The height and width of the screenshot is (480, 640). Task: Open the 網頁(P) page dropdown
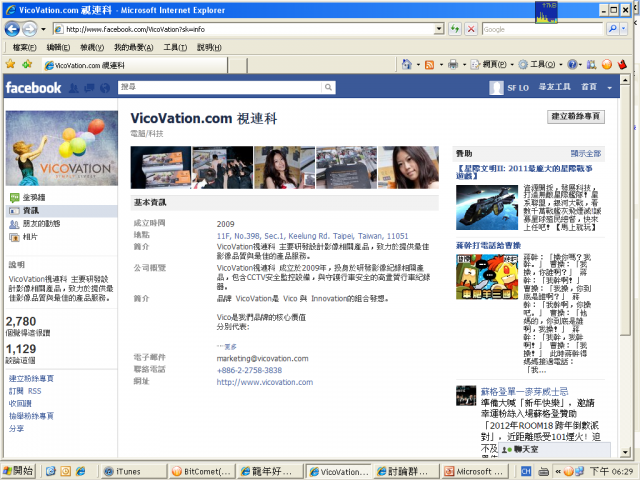click(x=492, y=64)
